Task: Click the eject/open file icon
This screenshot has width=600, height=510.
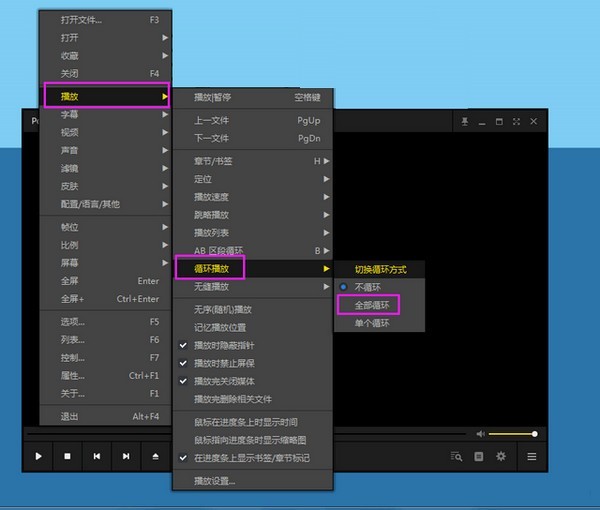Action: [155, 457]
